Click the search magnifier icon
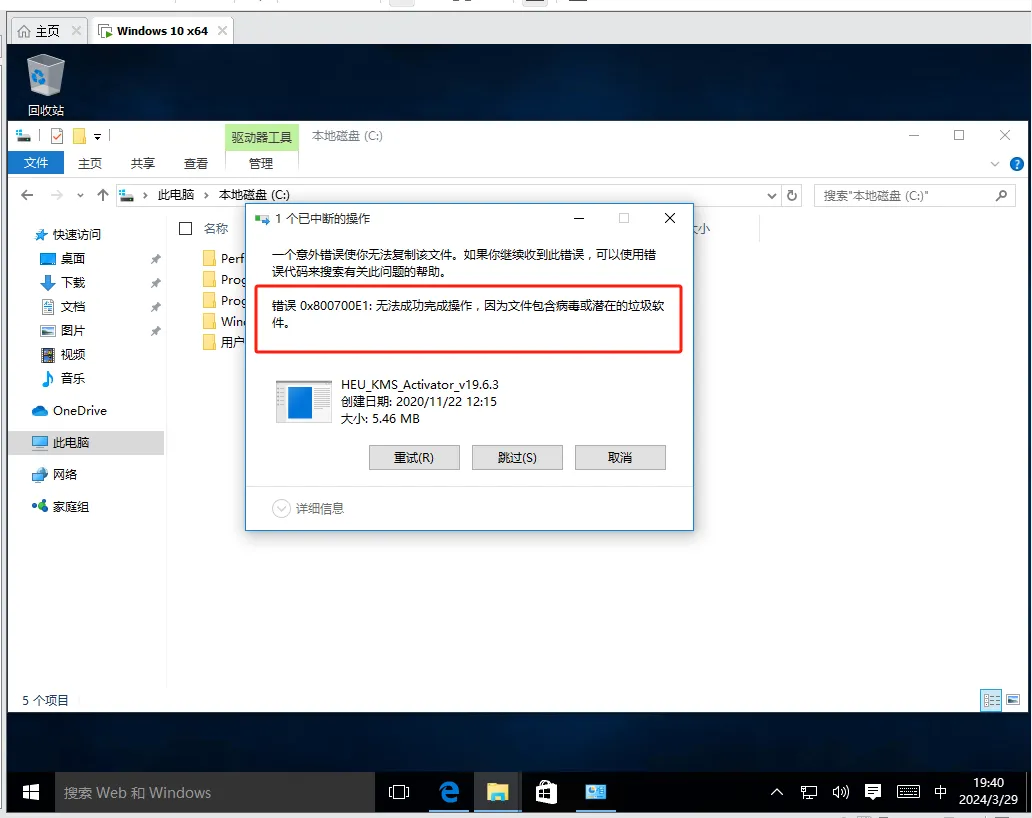Viewport: 1032px width, 818px height. 1001,195
